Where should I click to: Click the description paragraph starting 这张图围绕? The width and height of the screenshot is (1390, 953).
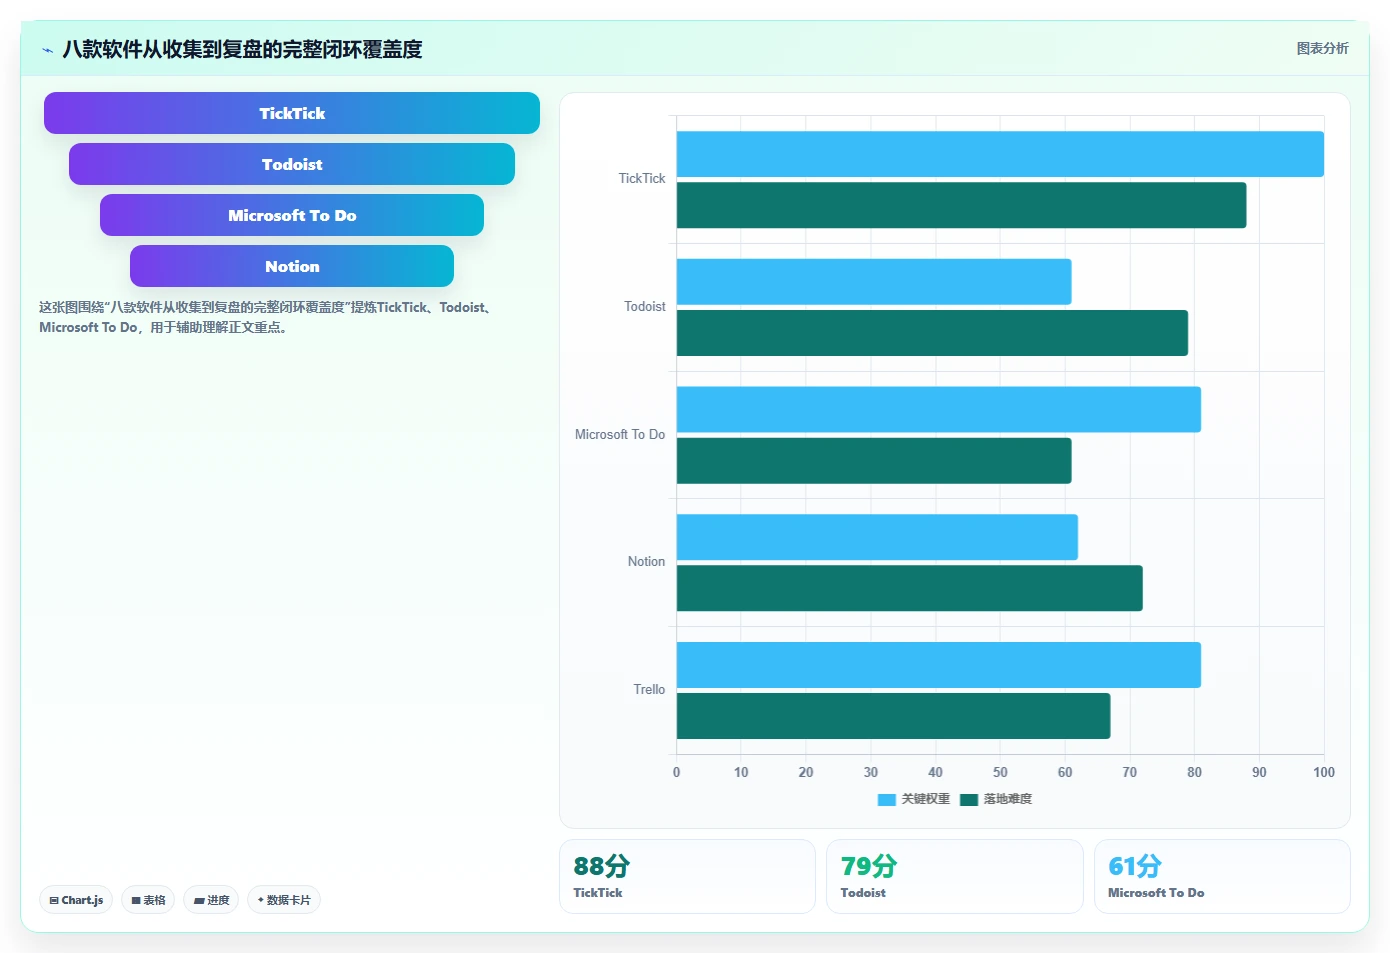tap(268, 317)
